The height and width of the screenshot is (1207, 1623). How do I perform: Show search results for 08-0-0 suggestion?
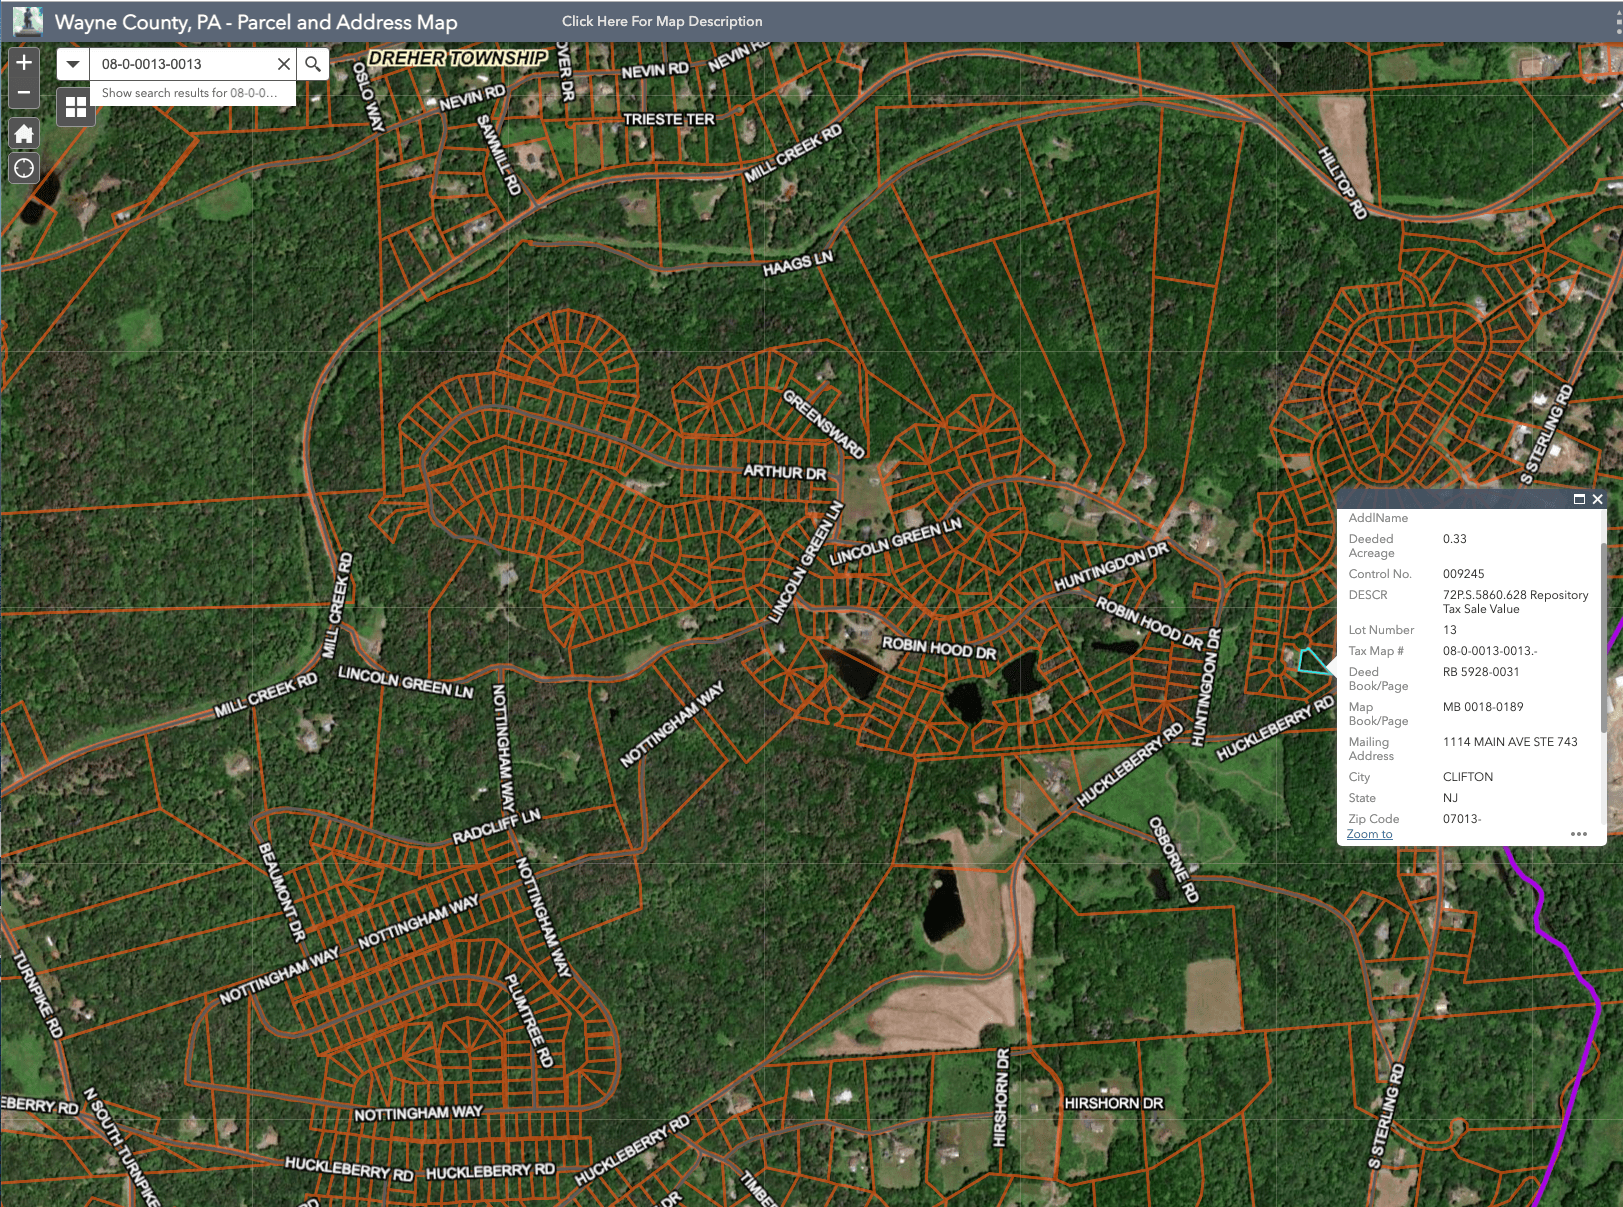pos(192,93)
